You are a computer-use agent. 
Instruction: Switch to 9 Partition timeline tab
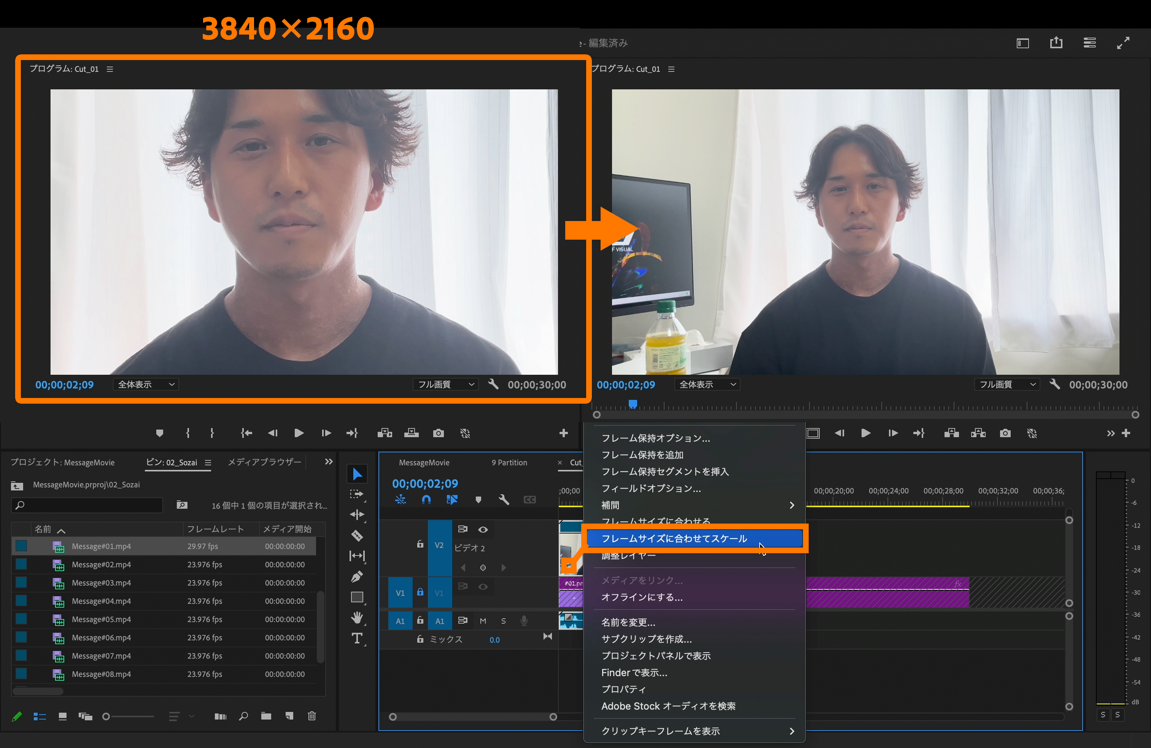509,463
